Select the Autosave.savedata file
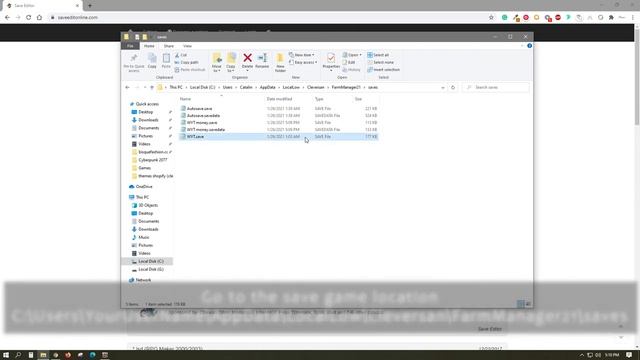Image resolution: width=640 pixels, height=360 pixels. tap(278, 116)
